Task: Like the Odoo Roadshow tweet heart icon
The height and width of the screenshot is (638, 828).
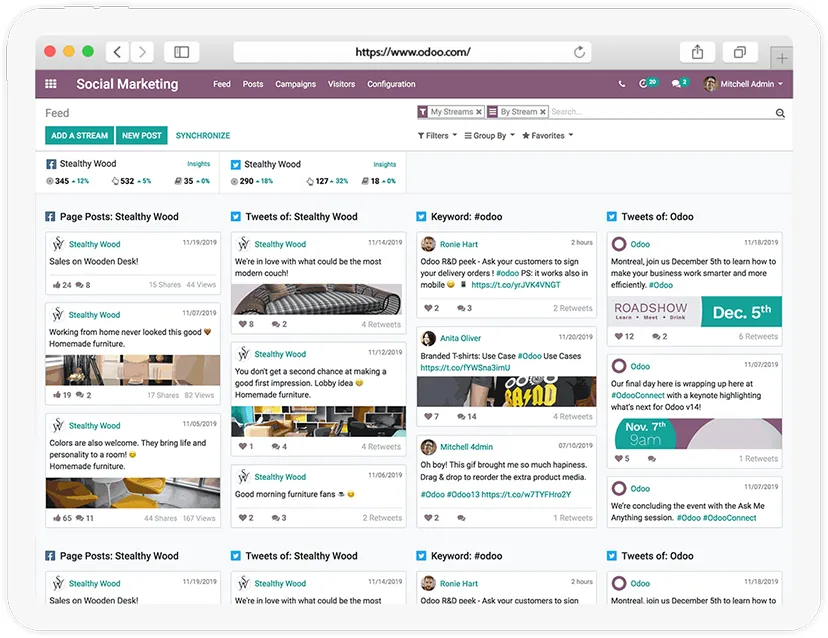Action: pos(618,336)
